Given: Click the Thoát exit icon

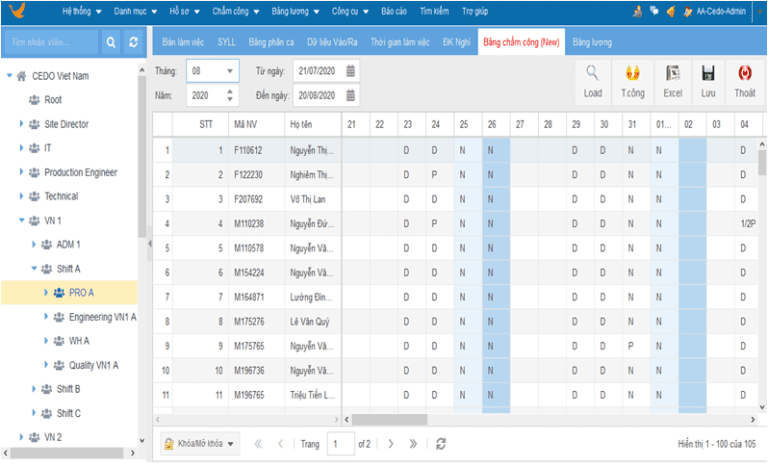Looking at the screenshot, I should point(744,74).
